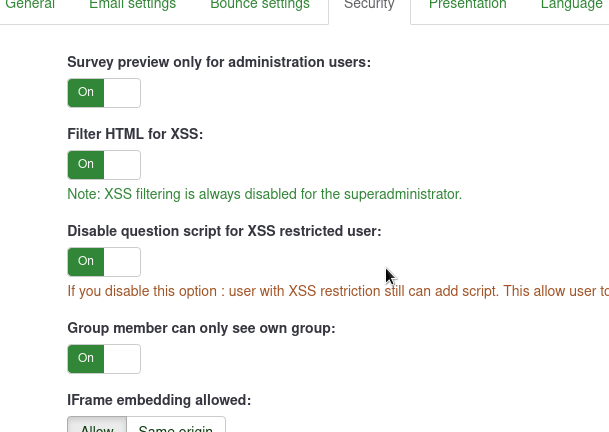Click Disable question script for XSS restricted user label
Viewport: 609px width, 432px height.
click(224, 231)
